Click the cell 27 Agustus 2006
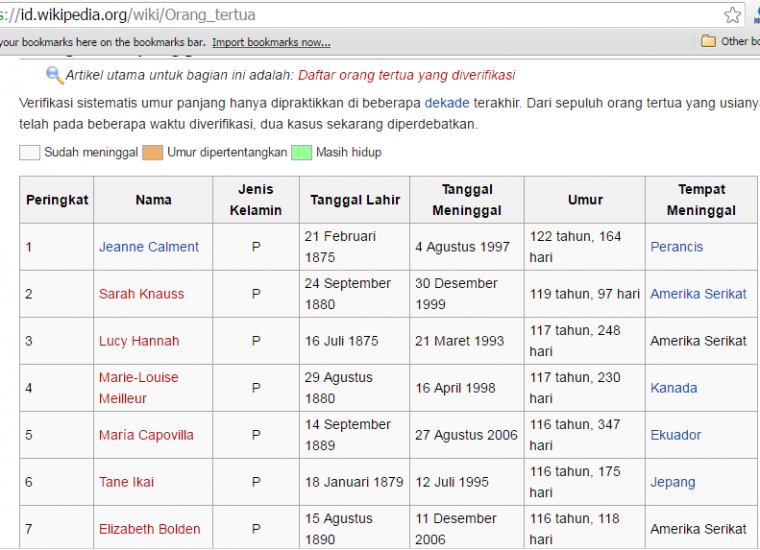Viewport: 760px width, 550px height. tap(467, 435)
